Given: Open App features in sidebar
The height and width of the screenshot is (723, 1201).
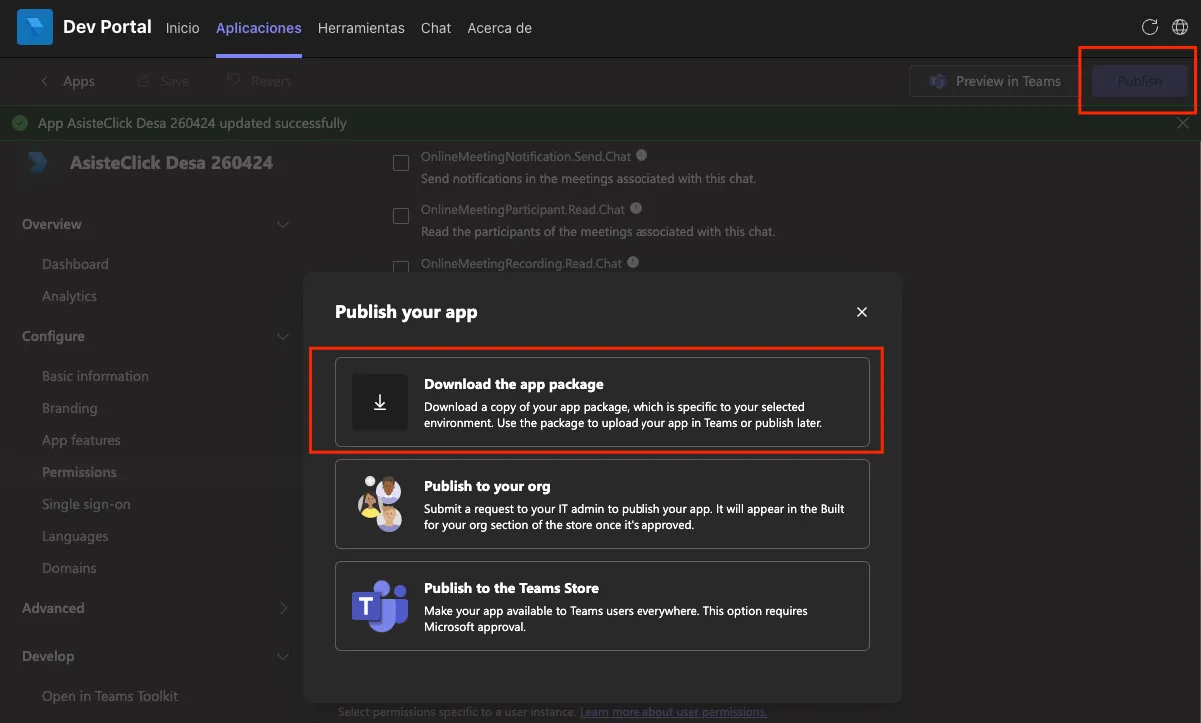Looking at the screenshot, I should (x=81, y=440).
